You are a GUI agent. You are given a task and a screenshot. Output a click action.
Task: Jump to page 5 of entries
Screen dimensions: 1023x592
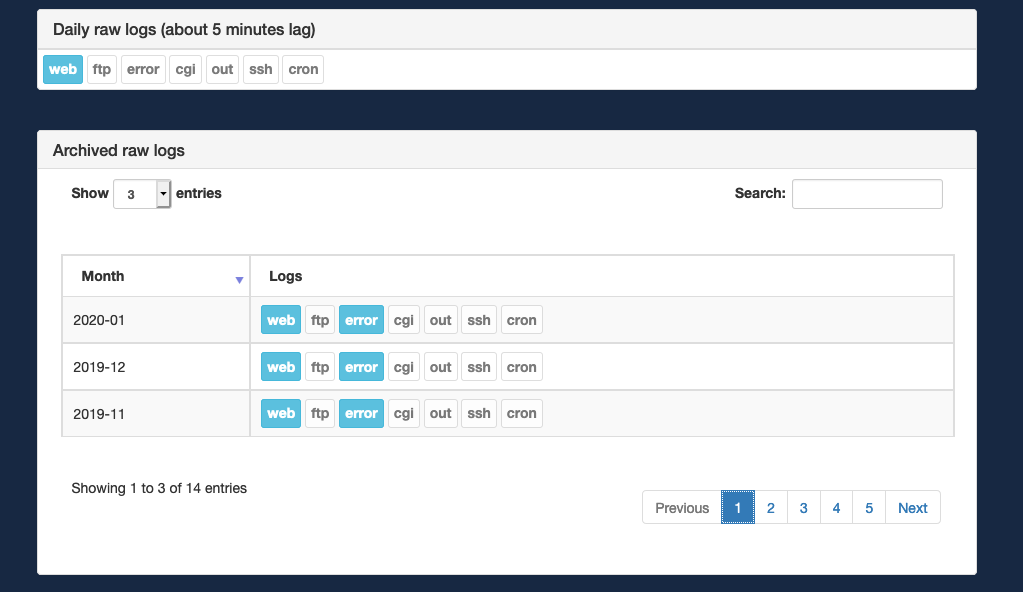pos(868,507)
